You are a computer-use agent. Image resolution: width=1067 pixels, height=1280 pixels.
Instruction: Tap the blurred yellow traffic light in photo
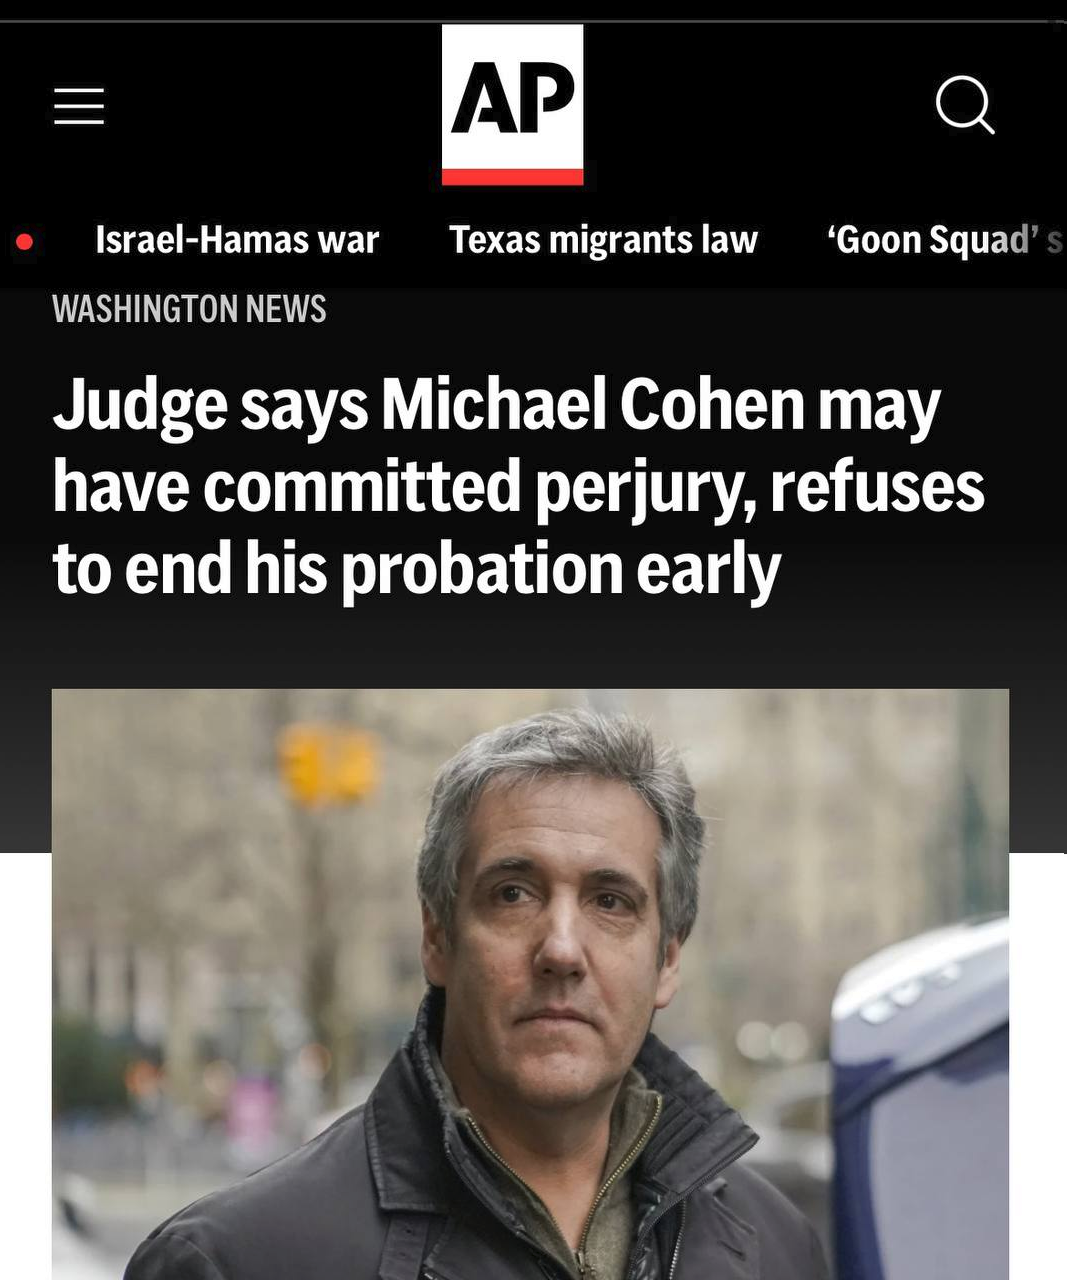pyautogui.click(x=329, y=764)
